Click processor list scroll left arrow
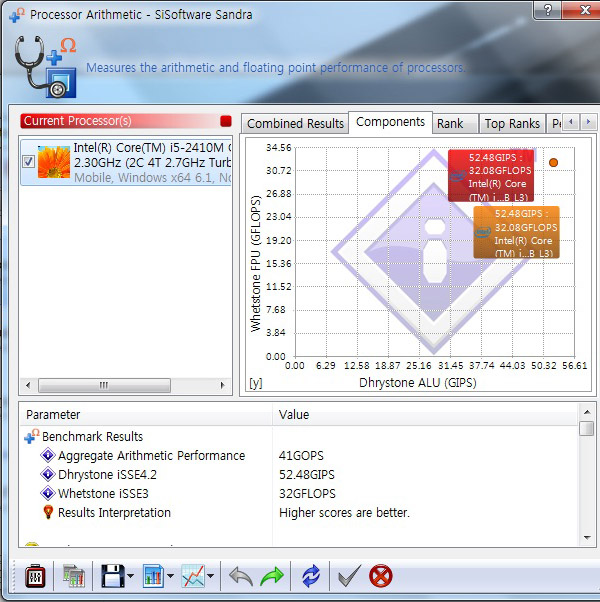Image resolution: width=600 pixels, height=602 pixels. click(28, 385)
